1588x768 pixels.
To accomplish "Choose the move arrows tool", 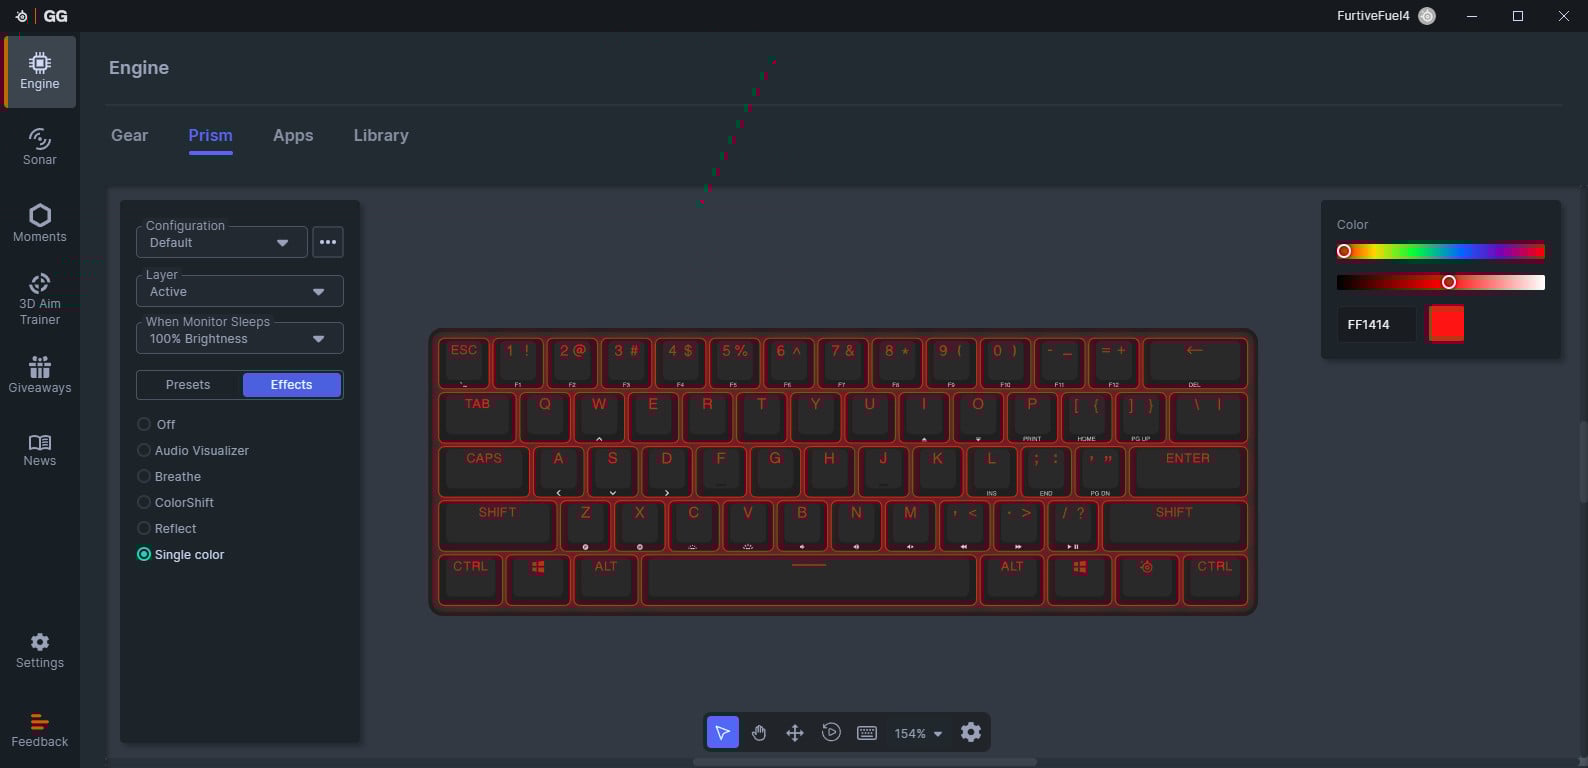I will (x=795, y=733).
